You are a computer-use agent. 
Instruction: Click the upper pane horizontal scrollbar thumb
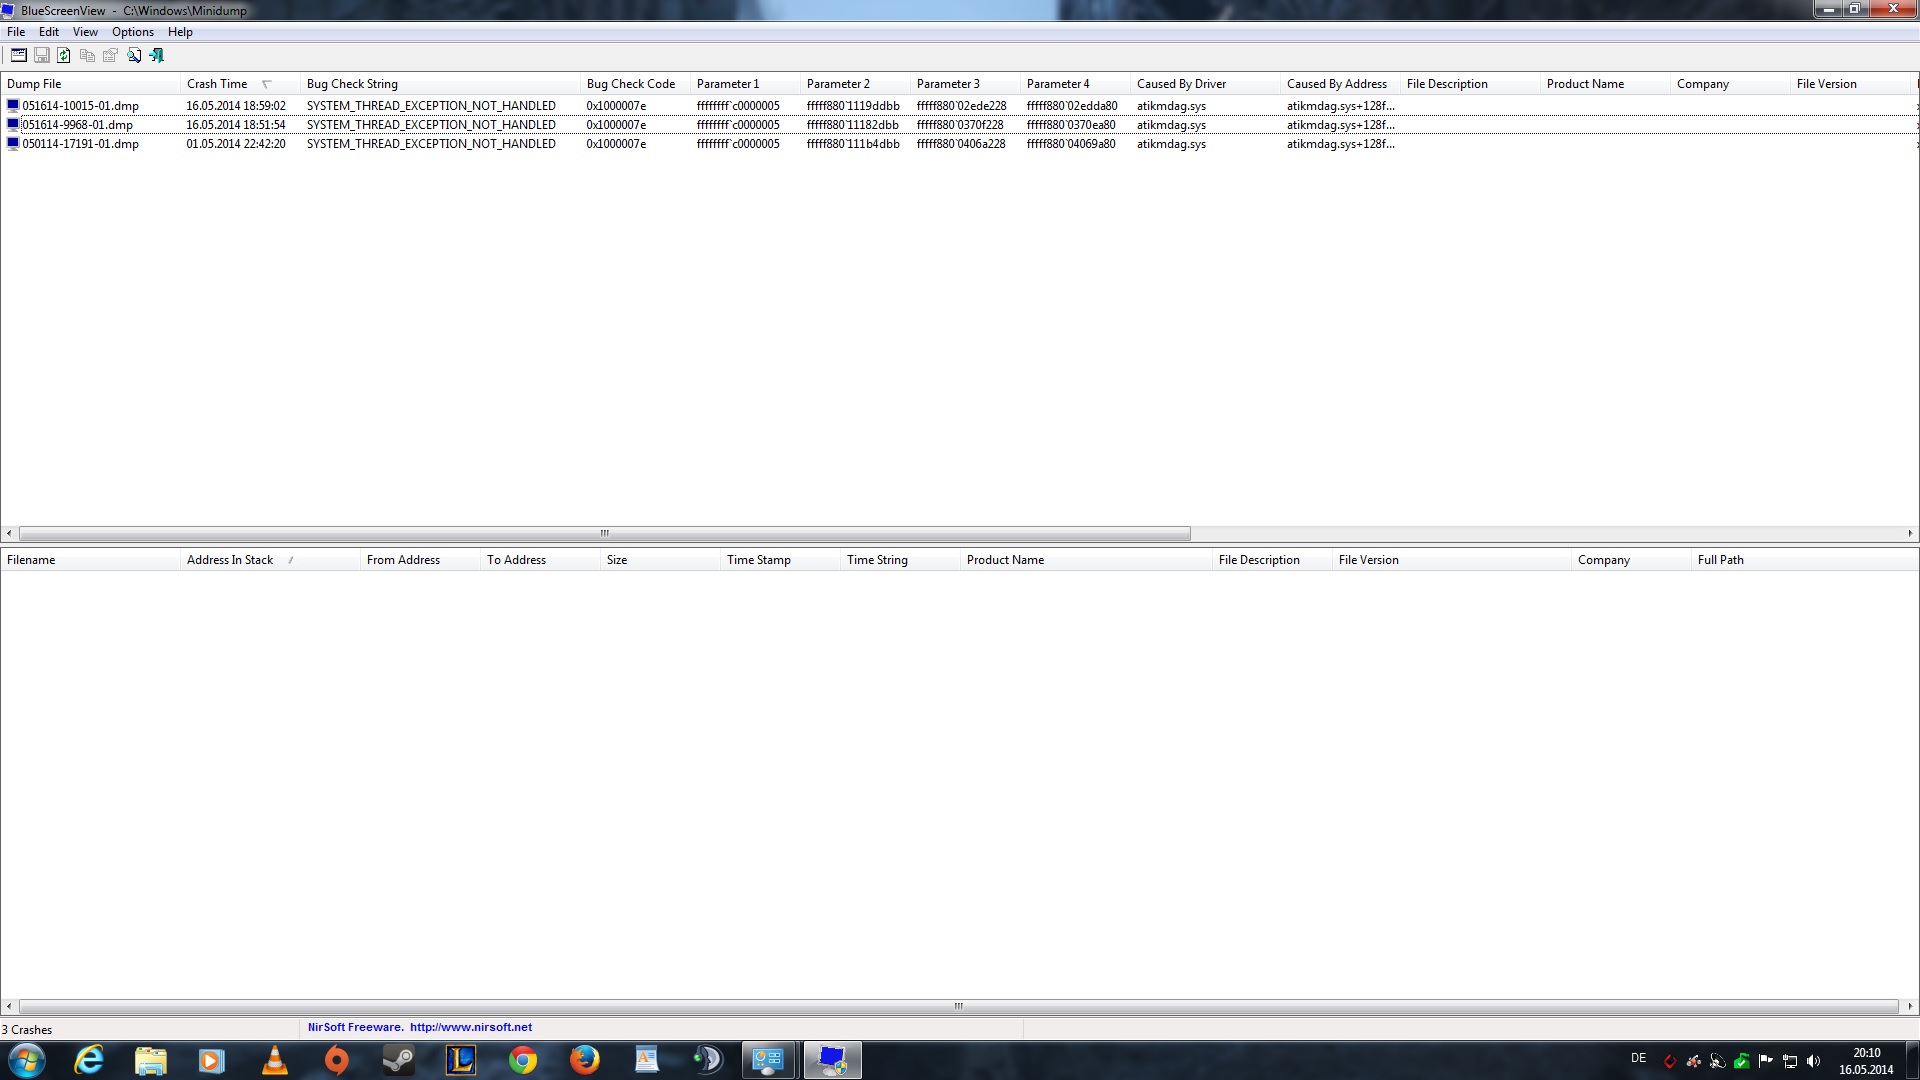[x=604, y=533]
